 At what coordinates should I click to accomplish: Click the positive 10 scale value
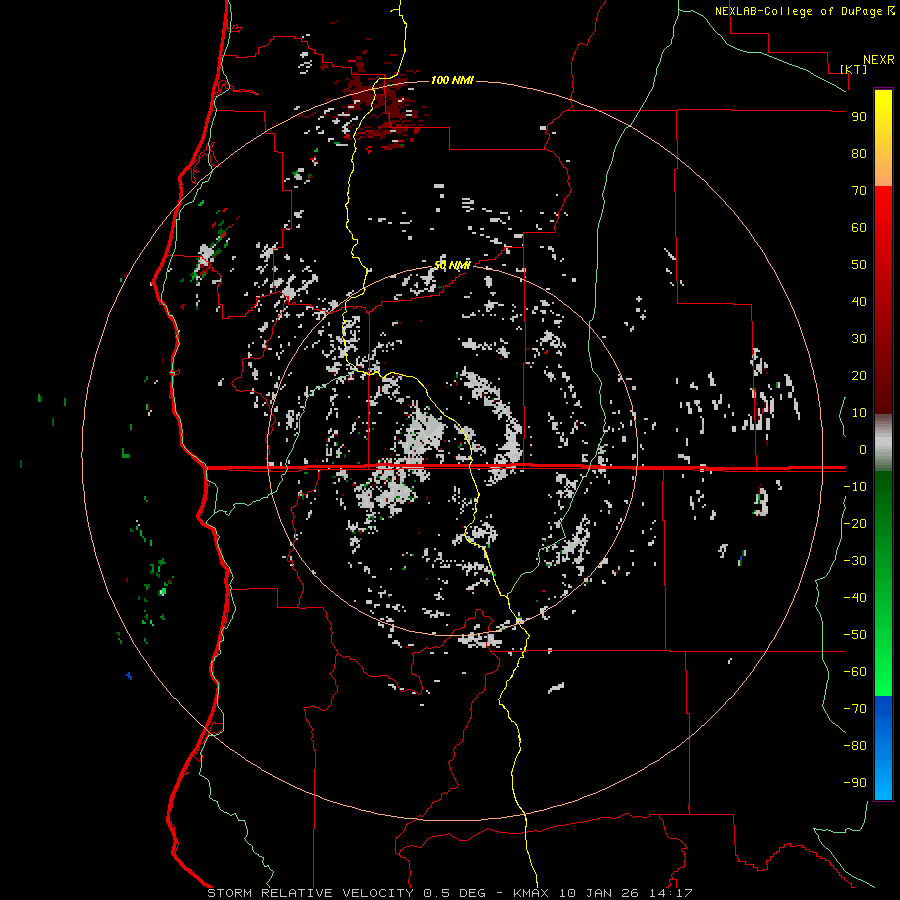[859, 413]
